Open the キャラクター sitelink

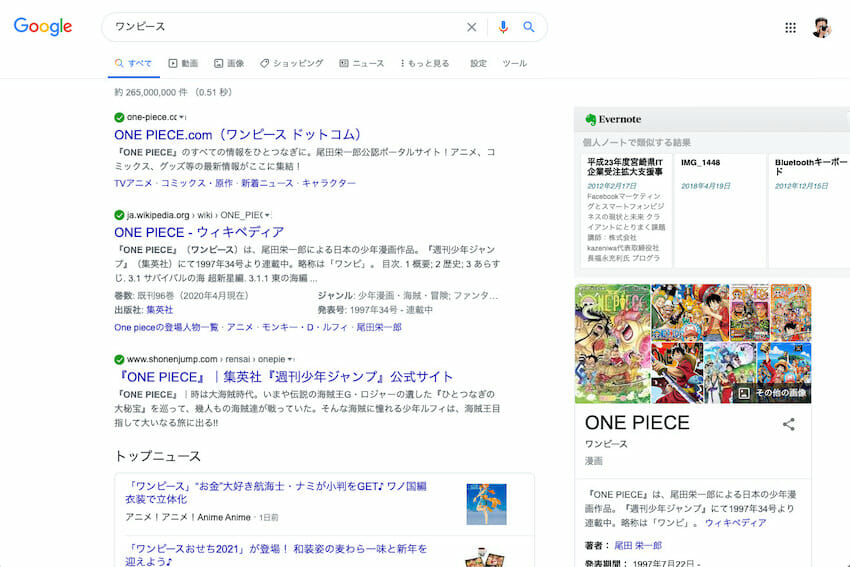point(329,183)
